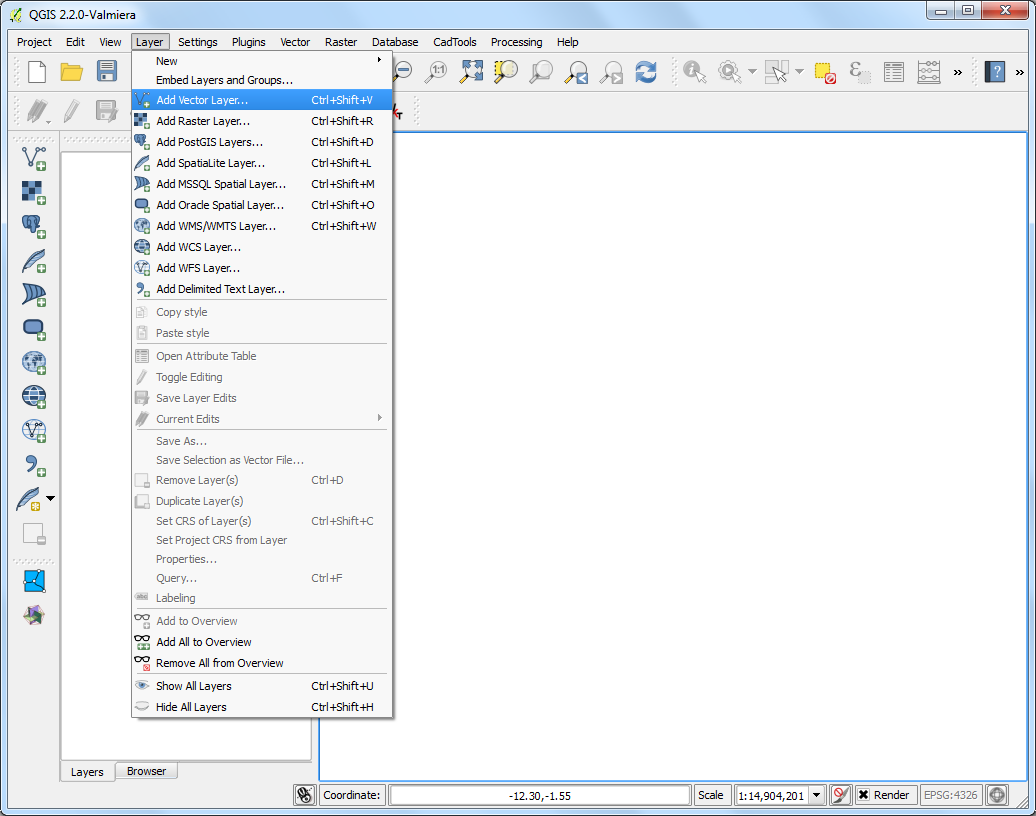The height and width of the screenshot is (816, 1036).
Task: Toggle extents display button beside Coordinate
Action: (305, 795)
